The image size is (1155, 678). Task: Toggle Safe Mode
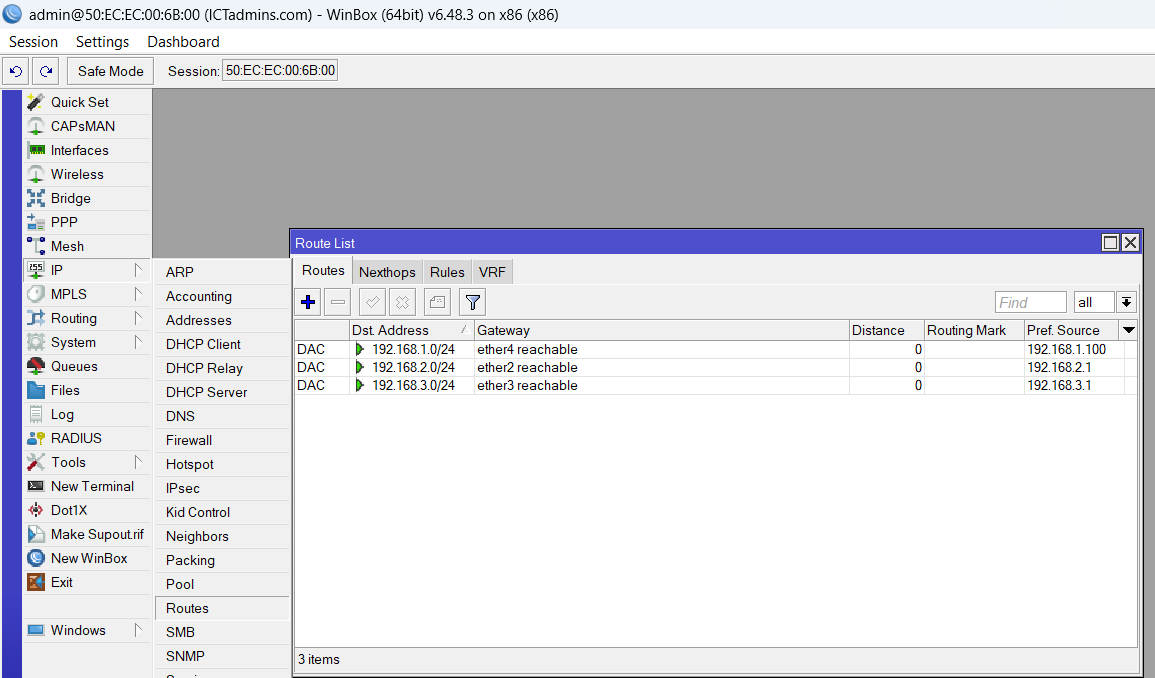[109, 71]
